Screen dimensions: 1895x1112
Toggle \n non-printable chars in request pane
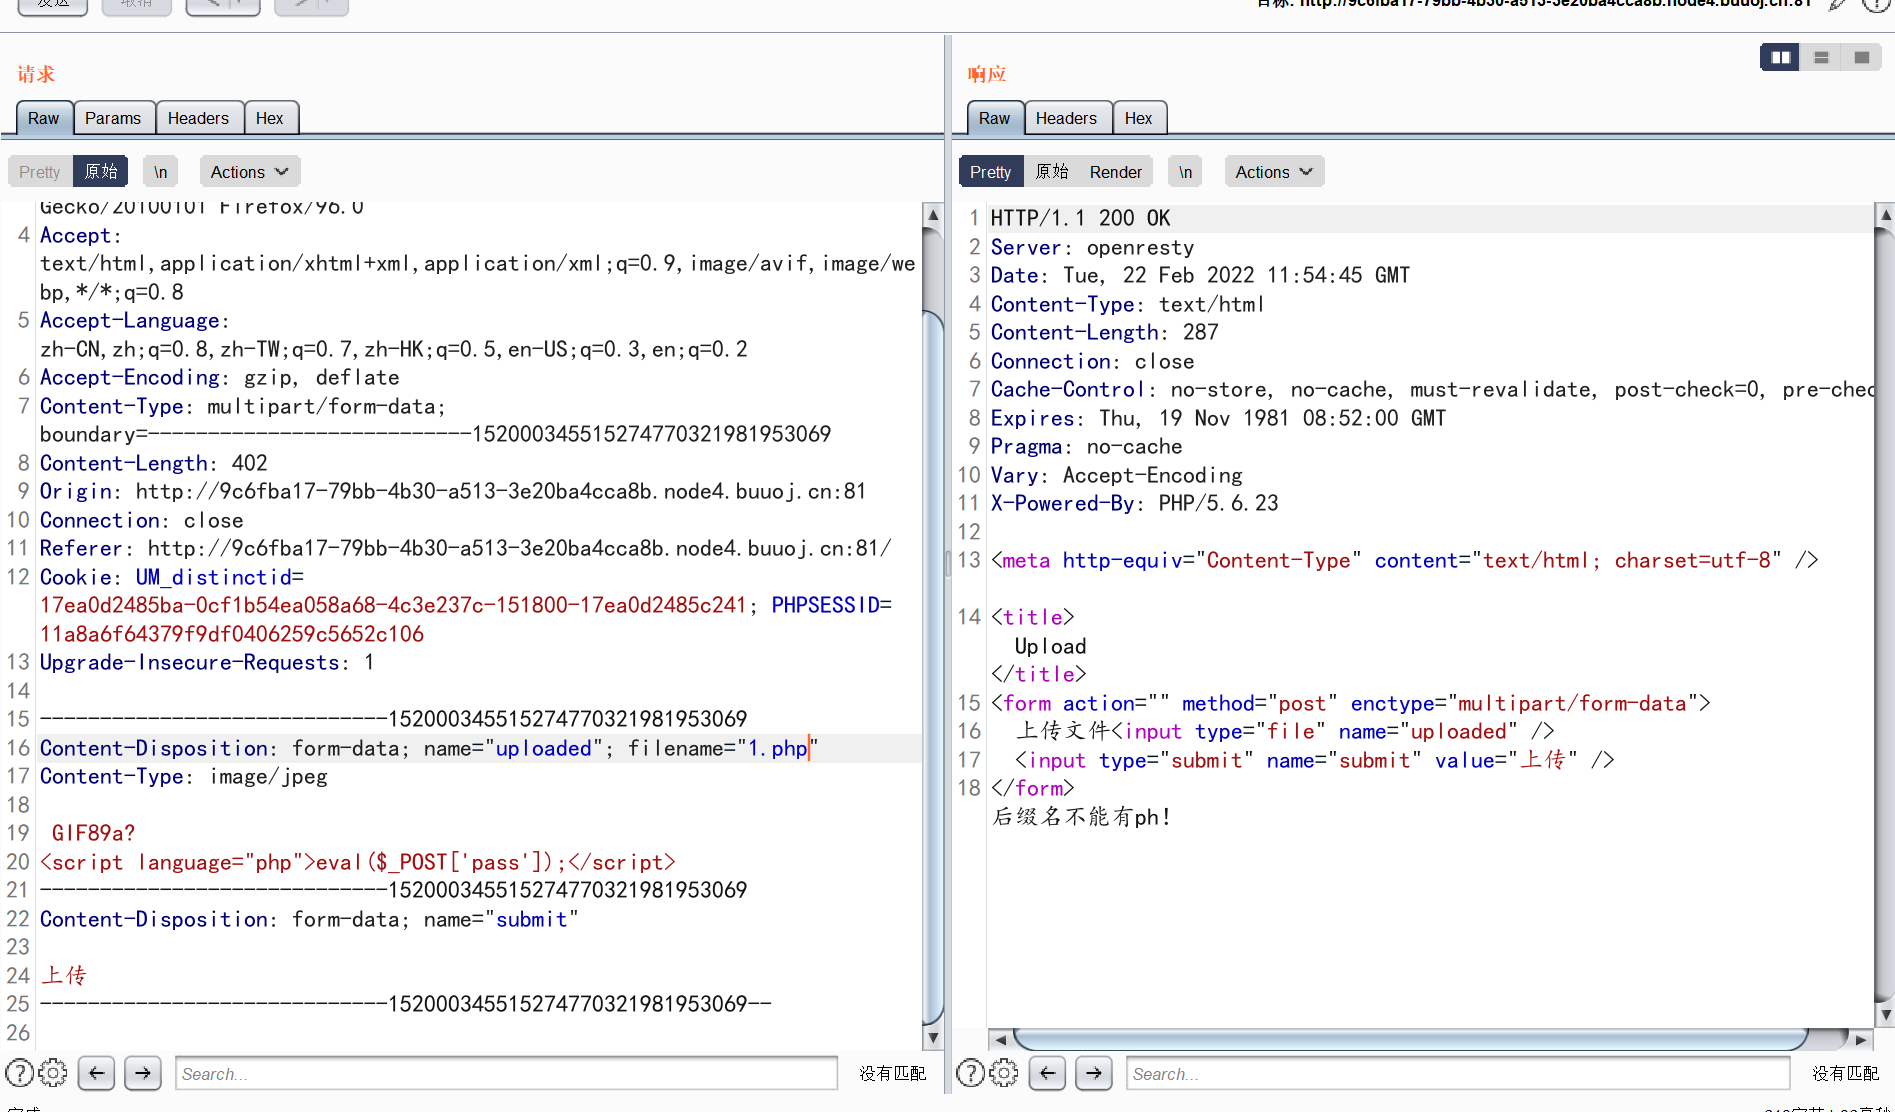160,172
